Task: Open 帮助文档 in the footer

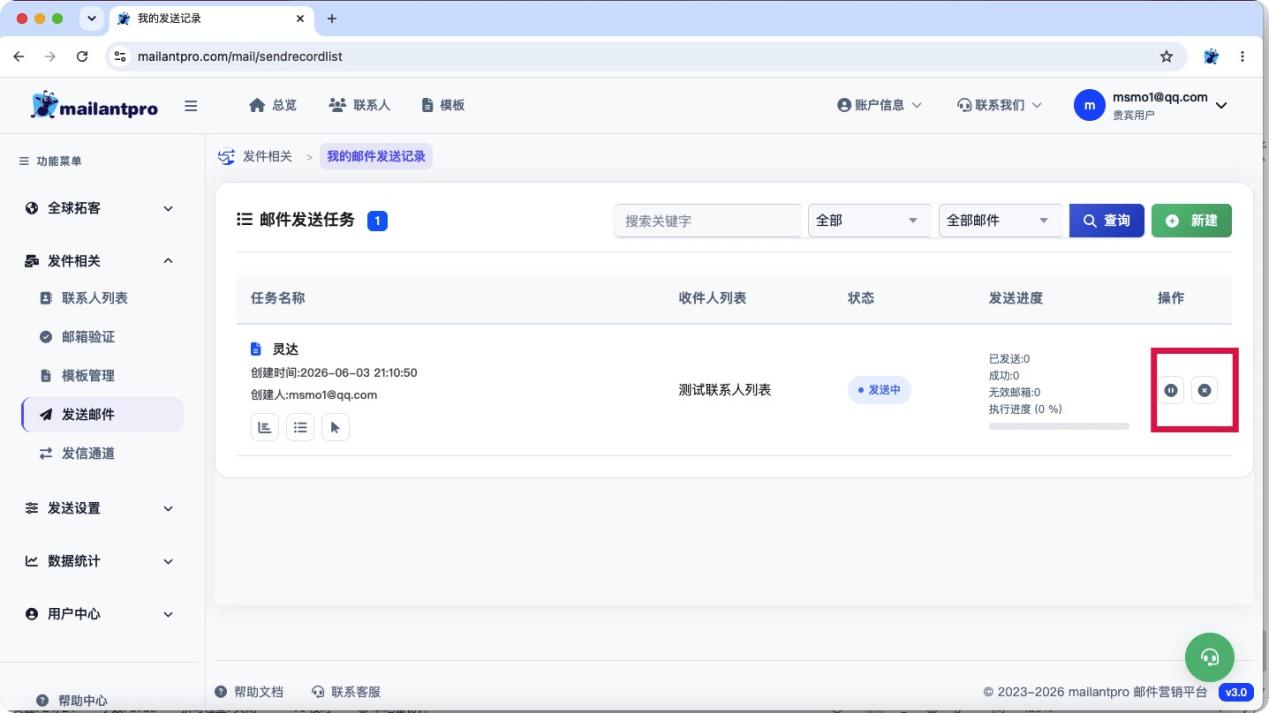Action: click(x=250, y=692)
